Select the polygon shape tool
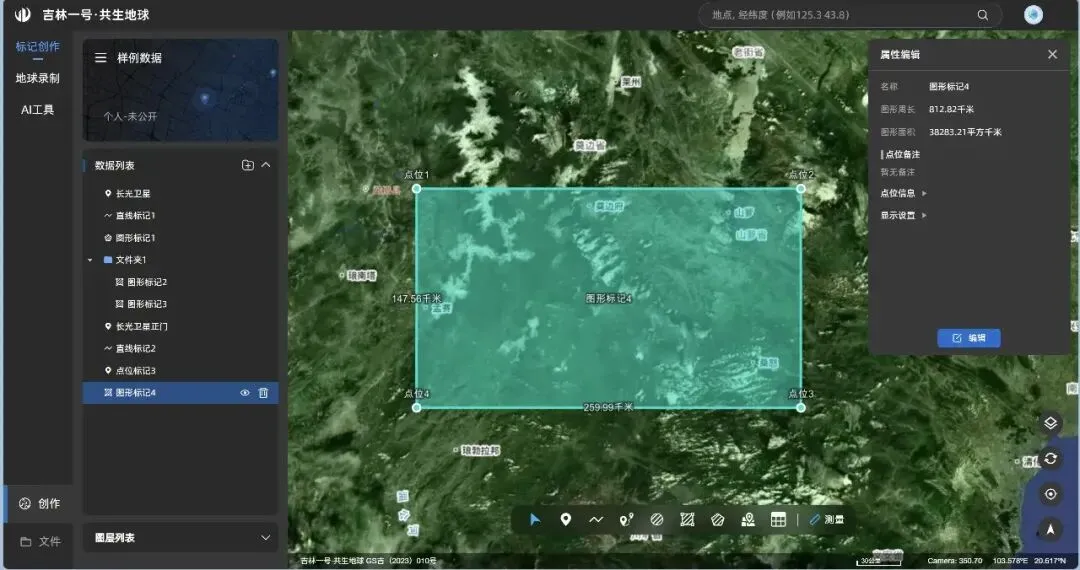The height and width of the screenshot is (570, 1080). [717, 520]
